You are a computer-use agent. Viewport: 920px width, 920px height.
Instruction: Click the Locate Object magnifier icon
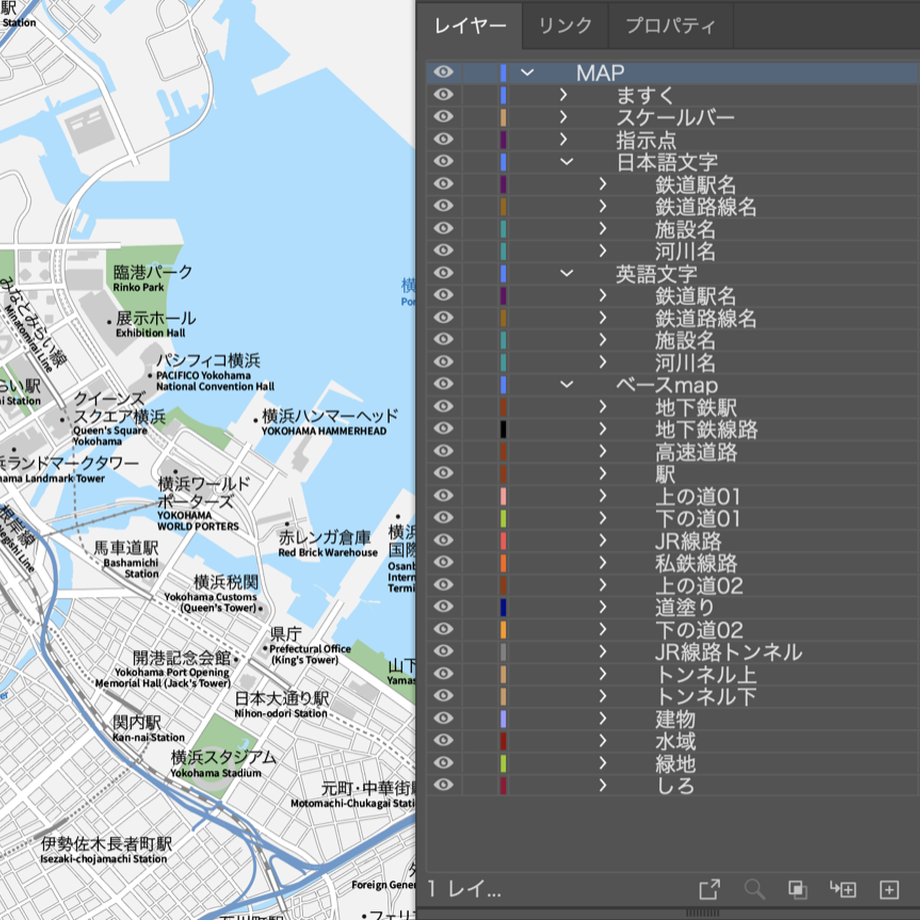[754, 889]
